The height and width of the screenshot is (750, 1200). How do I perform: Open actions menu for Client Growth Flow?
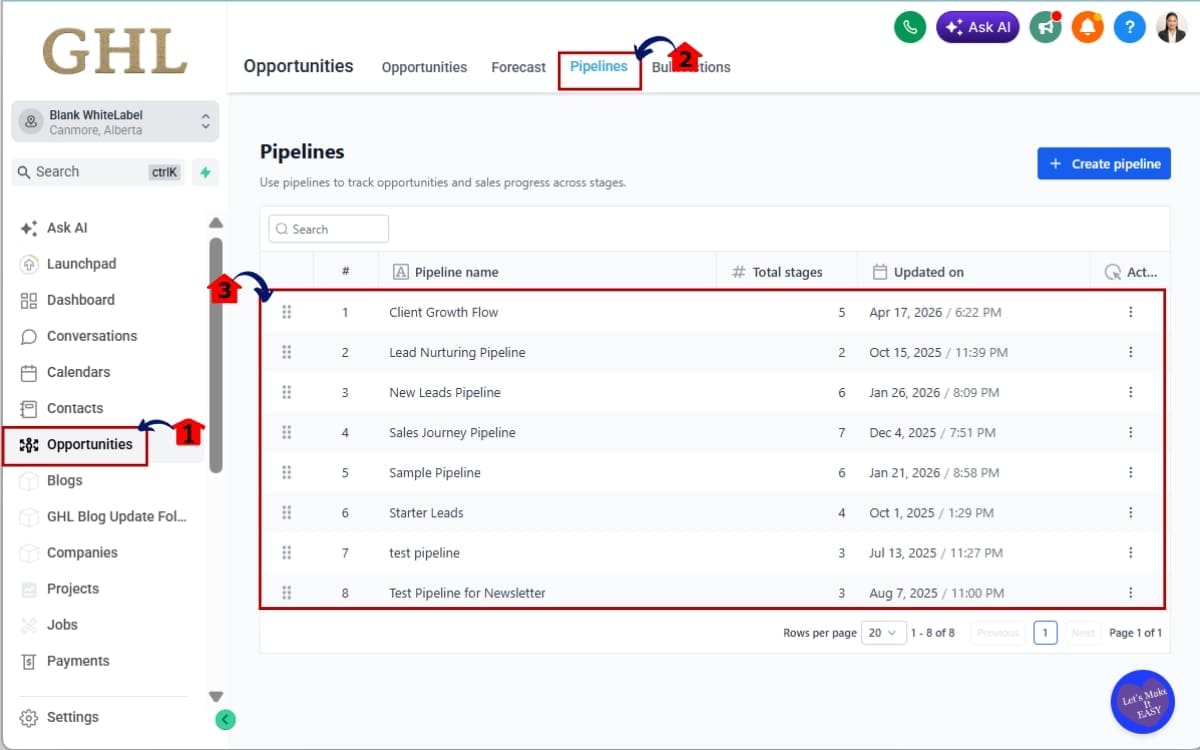(1130, 312)
